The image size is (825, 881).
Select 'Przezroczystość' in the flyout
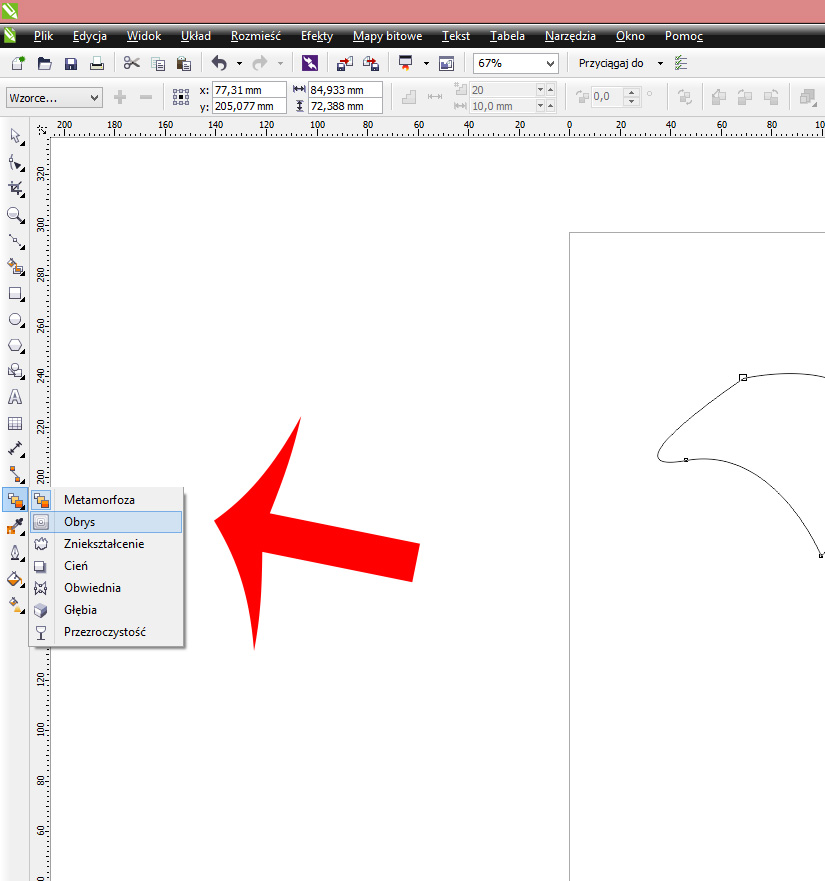coord(105,632)
